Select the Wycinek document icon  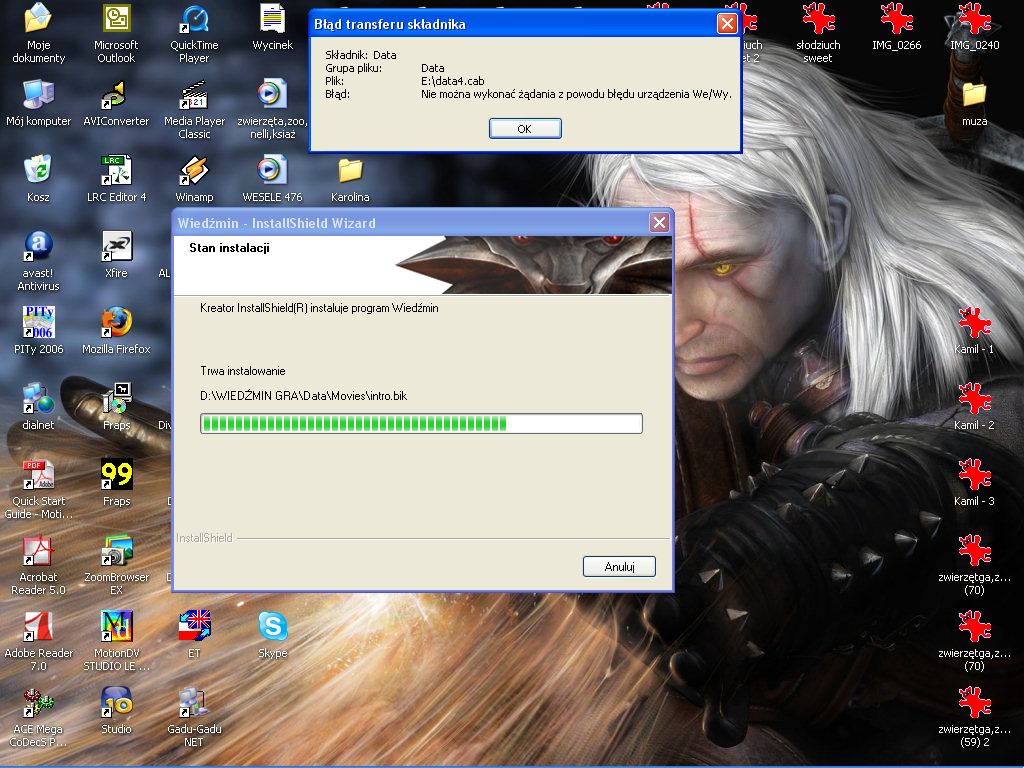click(x=272, y=27)
